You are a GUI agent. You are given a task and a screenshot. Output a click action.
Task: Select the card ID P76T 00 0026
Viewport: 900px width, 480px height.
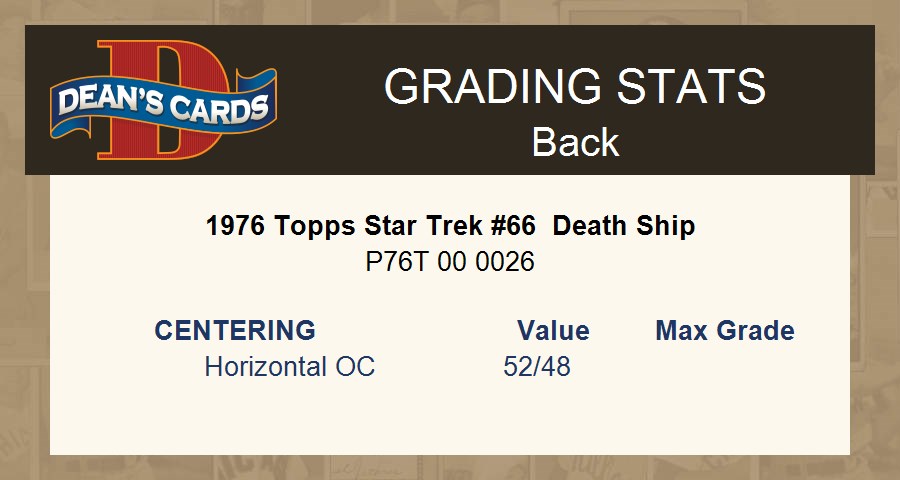click(450, 262)
